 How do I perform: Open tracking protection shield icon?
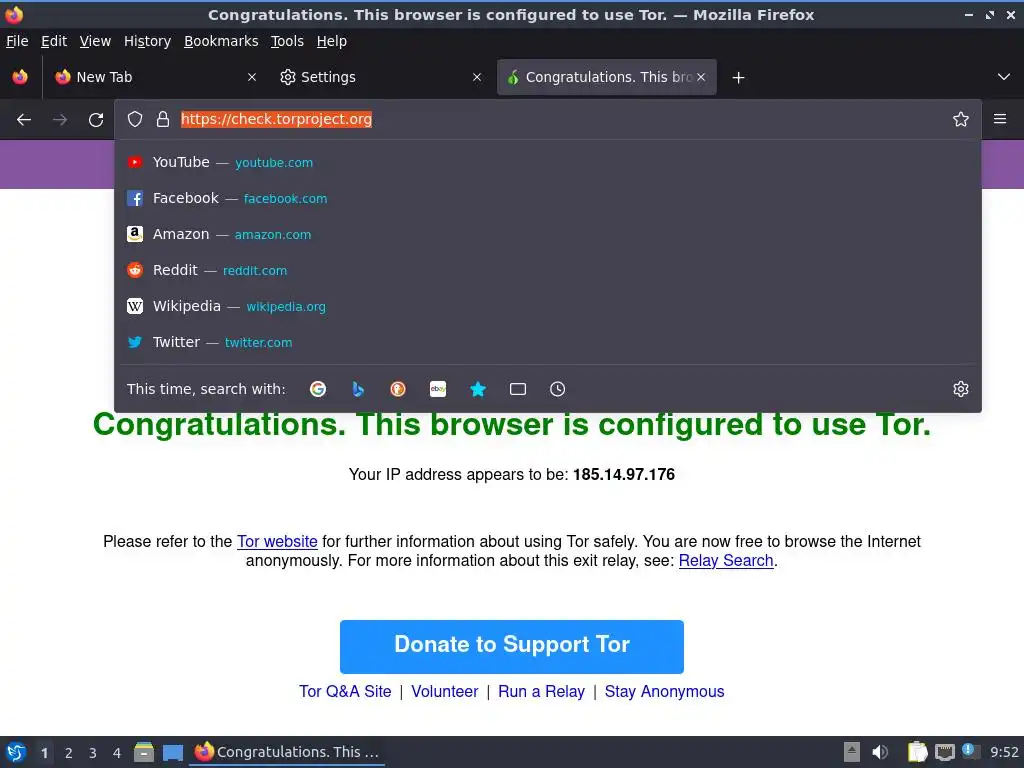[x=135, y=119]
